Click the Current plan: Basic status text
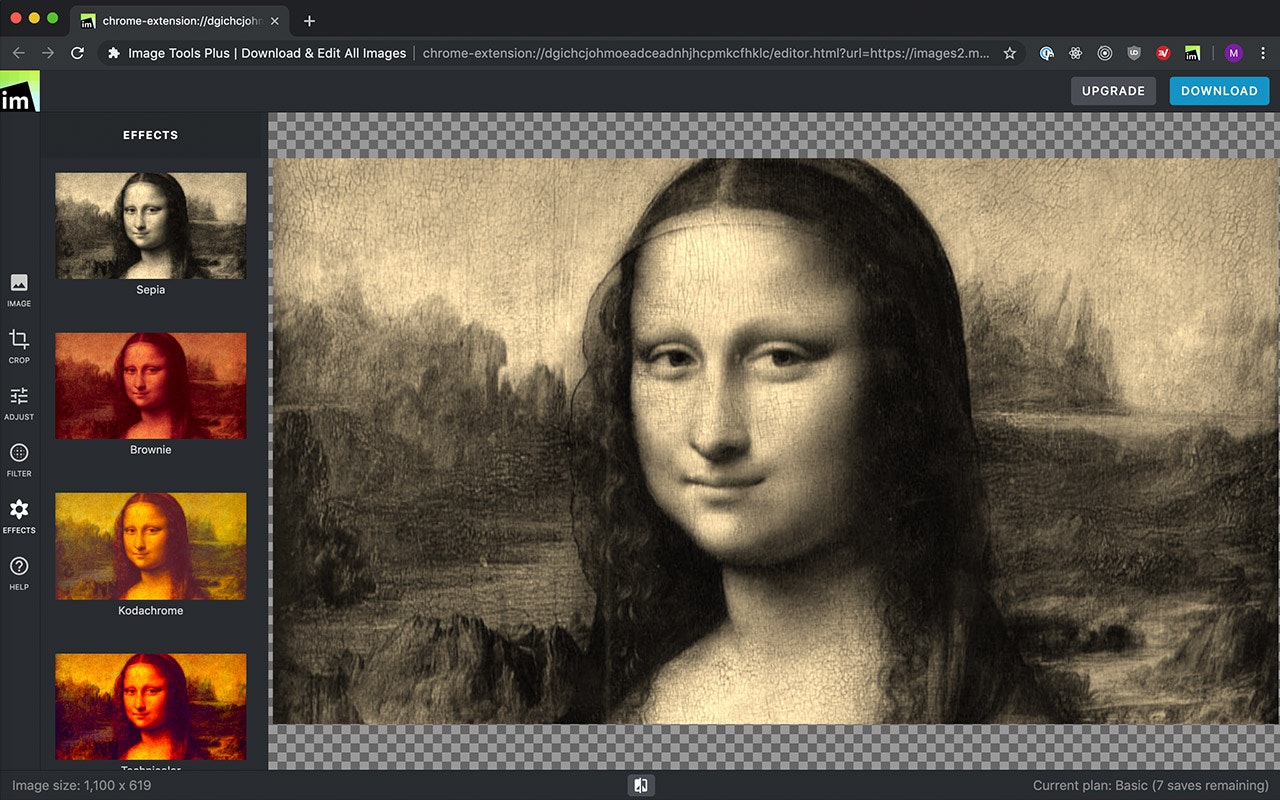The height and width of the screenshot is (800, 1280). coord(1150,785)
